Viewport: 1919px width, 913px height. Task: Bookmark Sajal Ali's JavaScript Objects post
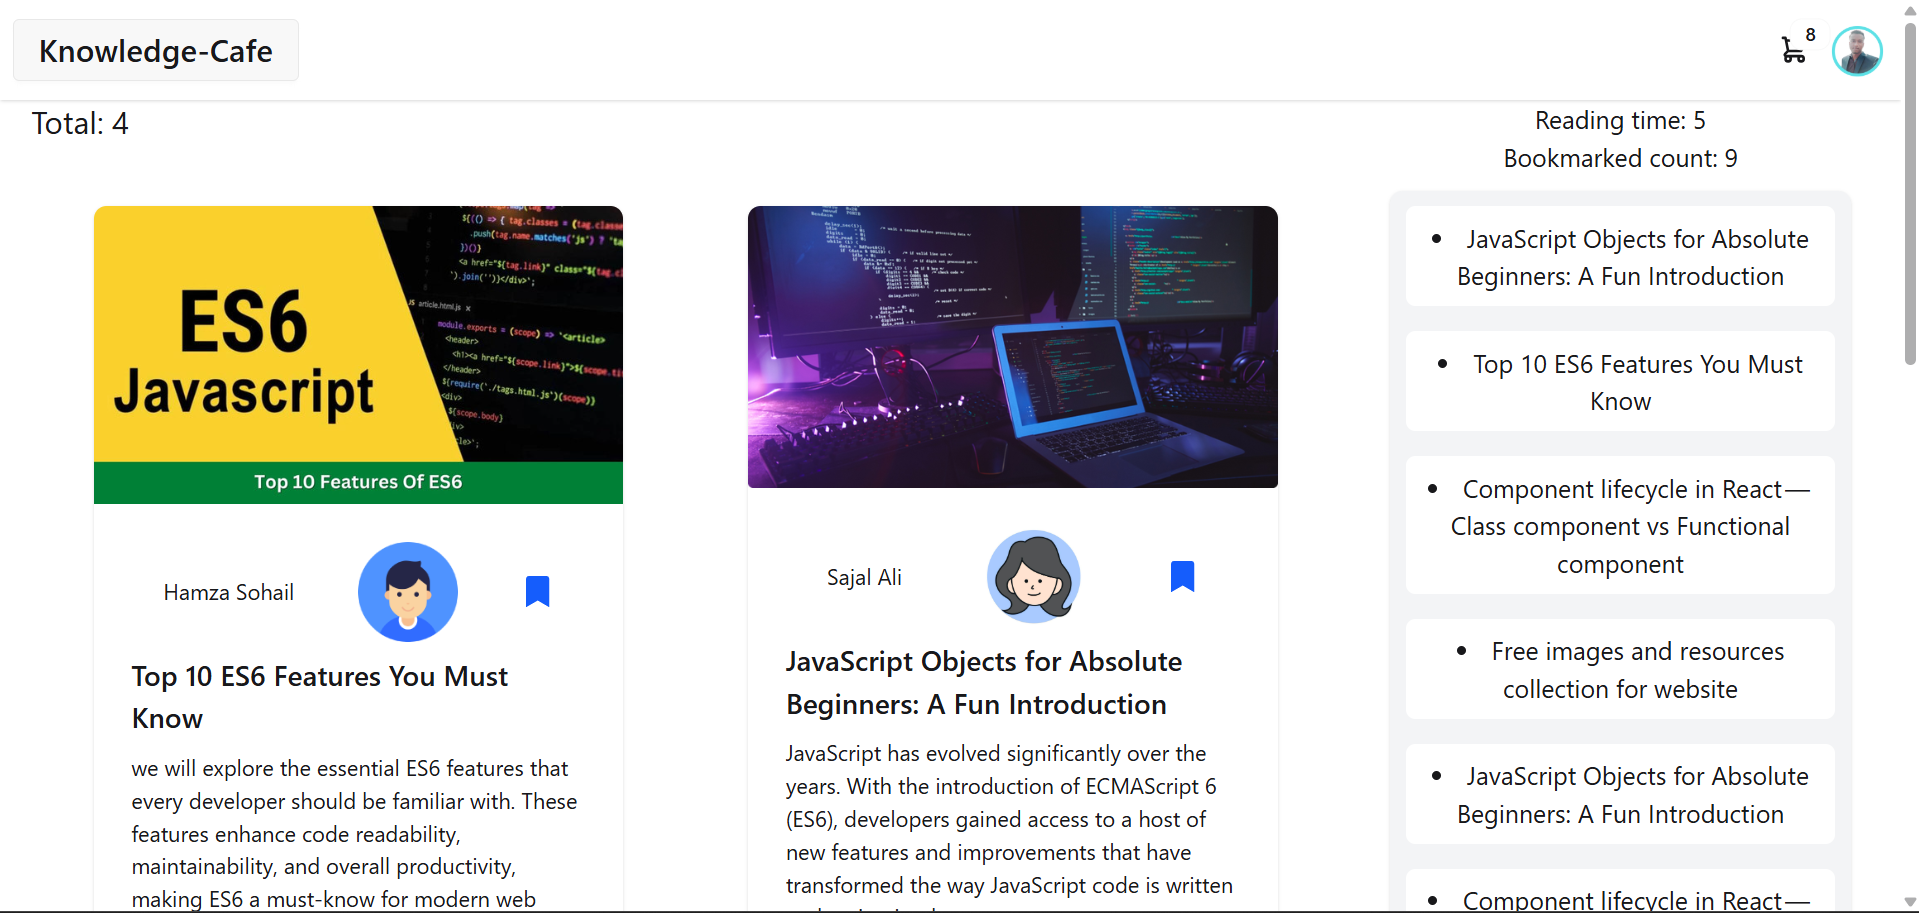(x=1182, y=576)
